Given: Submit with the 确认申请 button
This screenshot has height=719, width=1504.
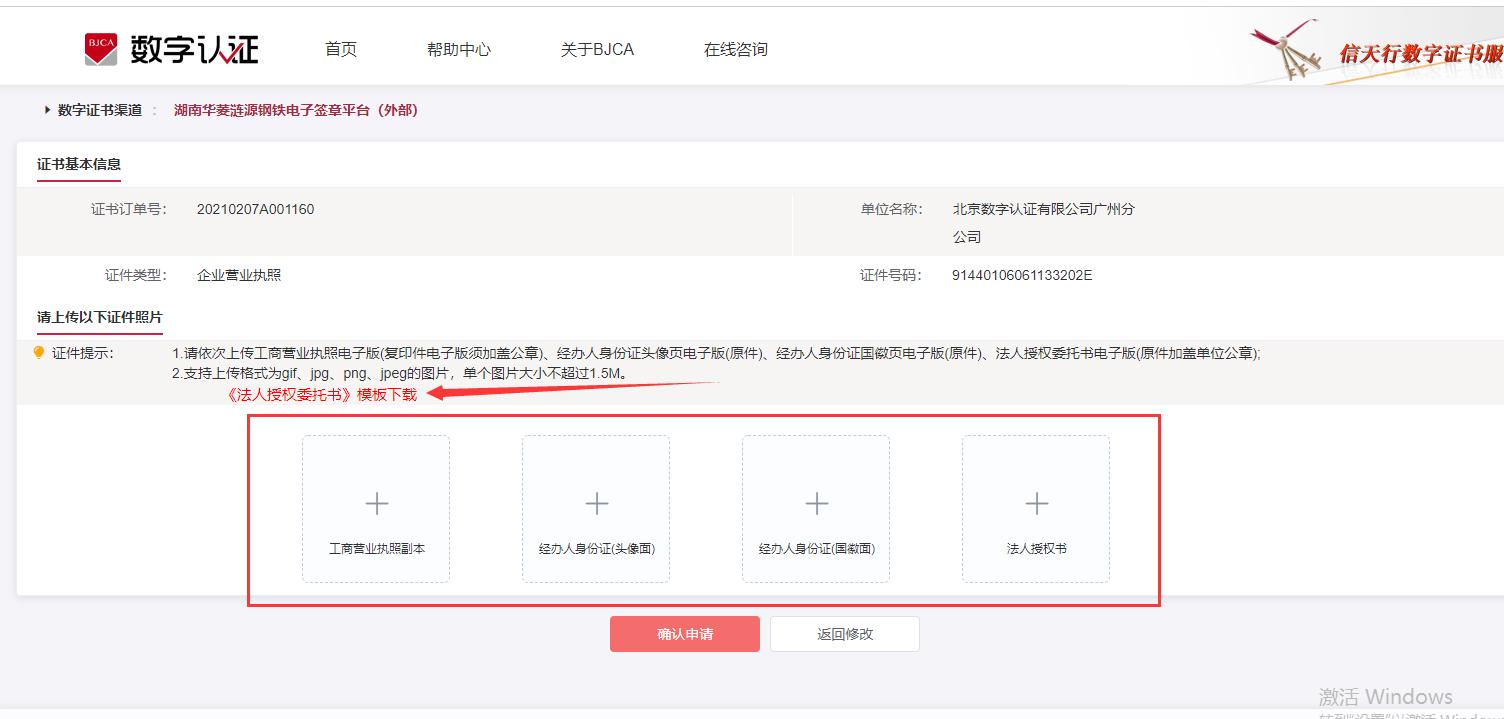Looking at the screenshot, I should (x=684, y=633).
